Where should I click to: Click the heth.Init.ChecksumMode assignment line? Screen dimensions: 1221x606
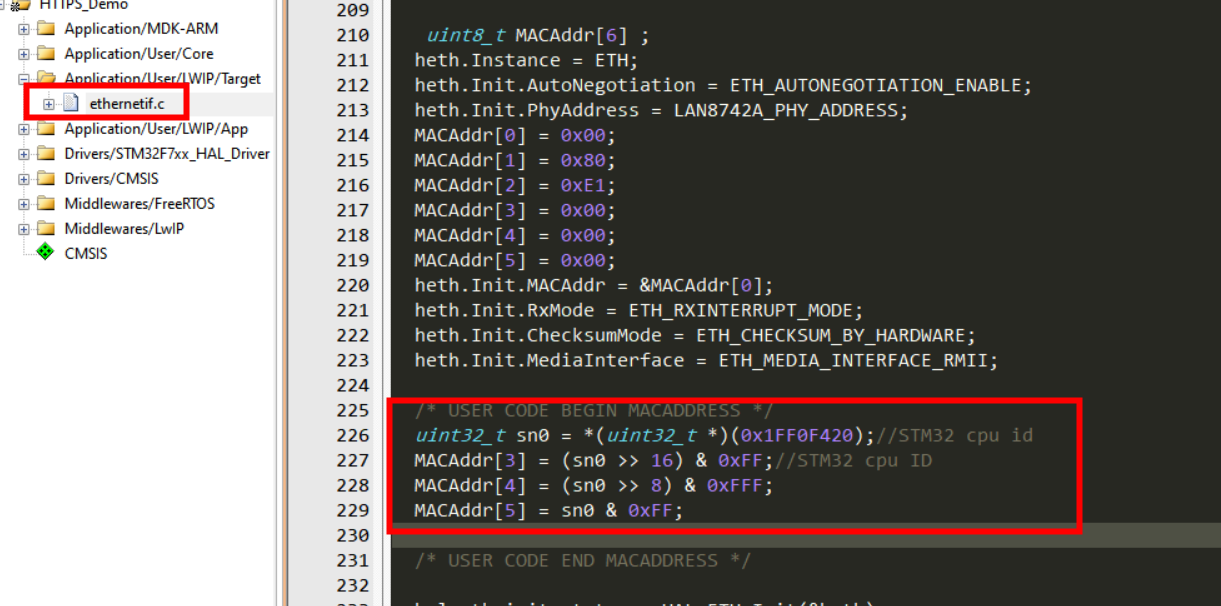click(x=694, y=335)
